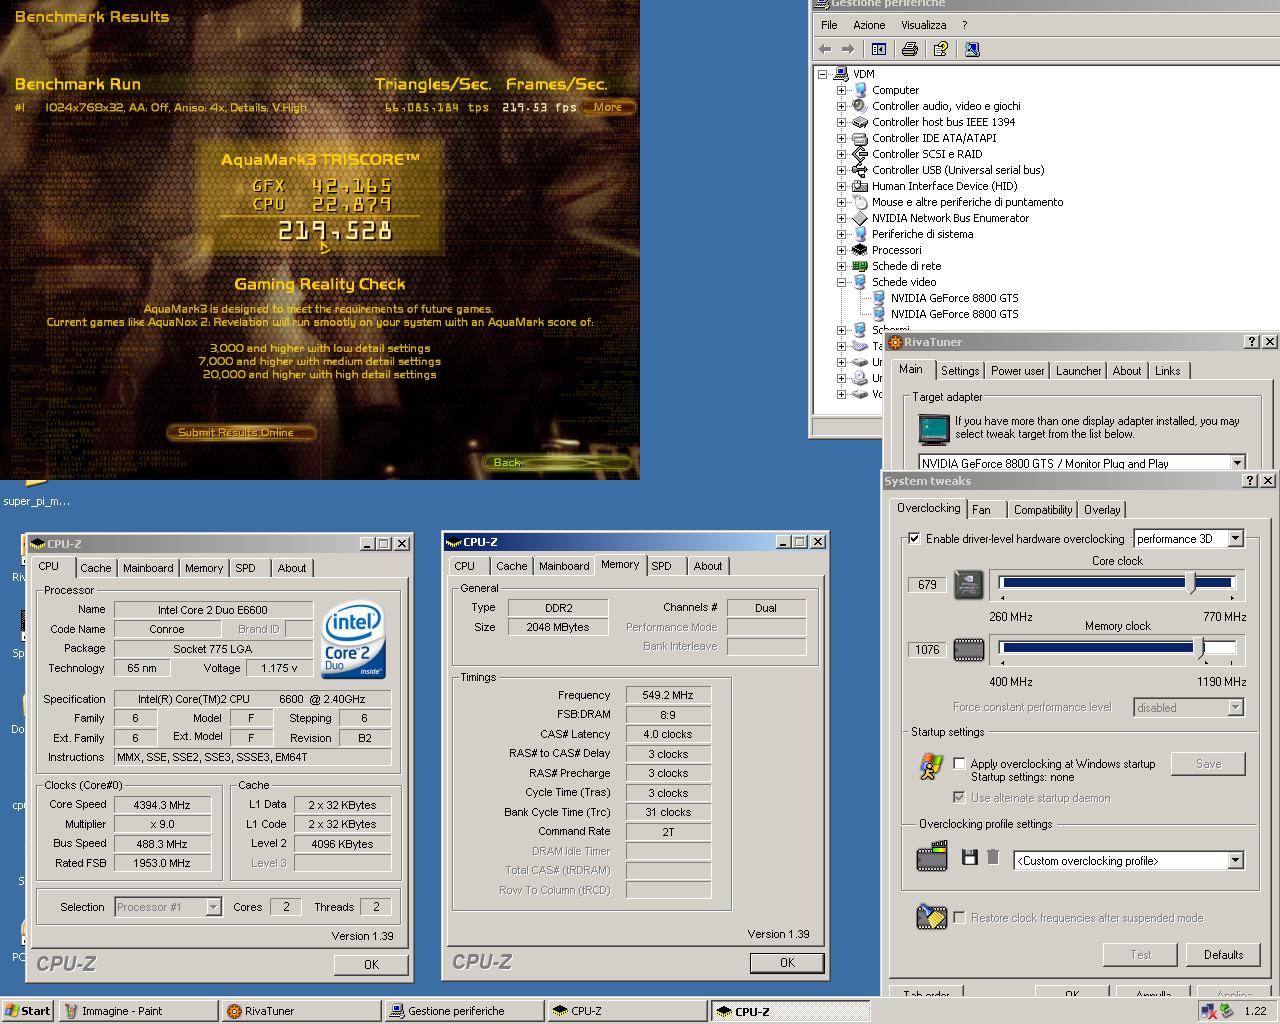Toggle console tree pane icon in Gestione periferiche
The width and height of the screenshot is (1280, 1024).
879,49
